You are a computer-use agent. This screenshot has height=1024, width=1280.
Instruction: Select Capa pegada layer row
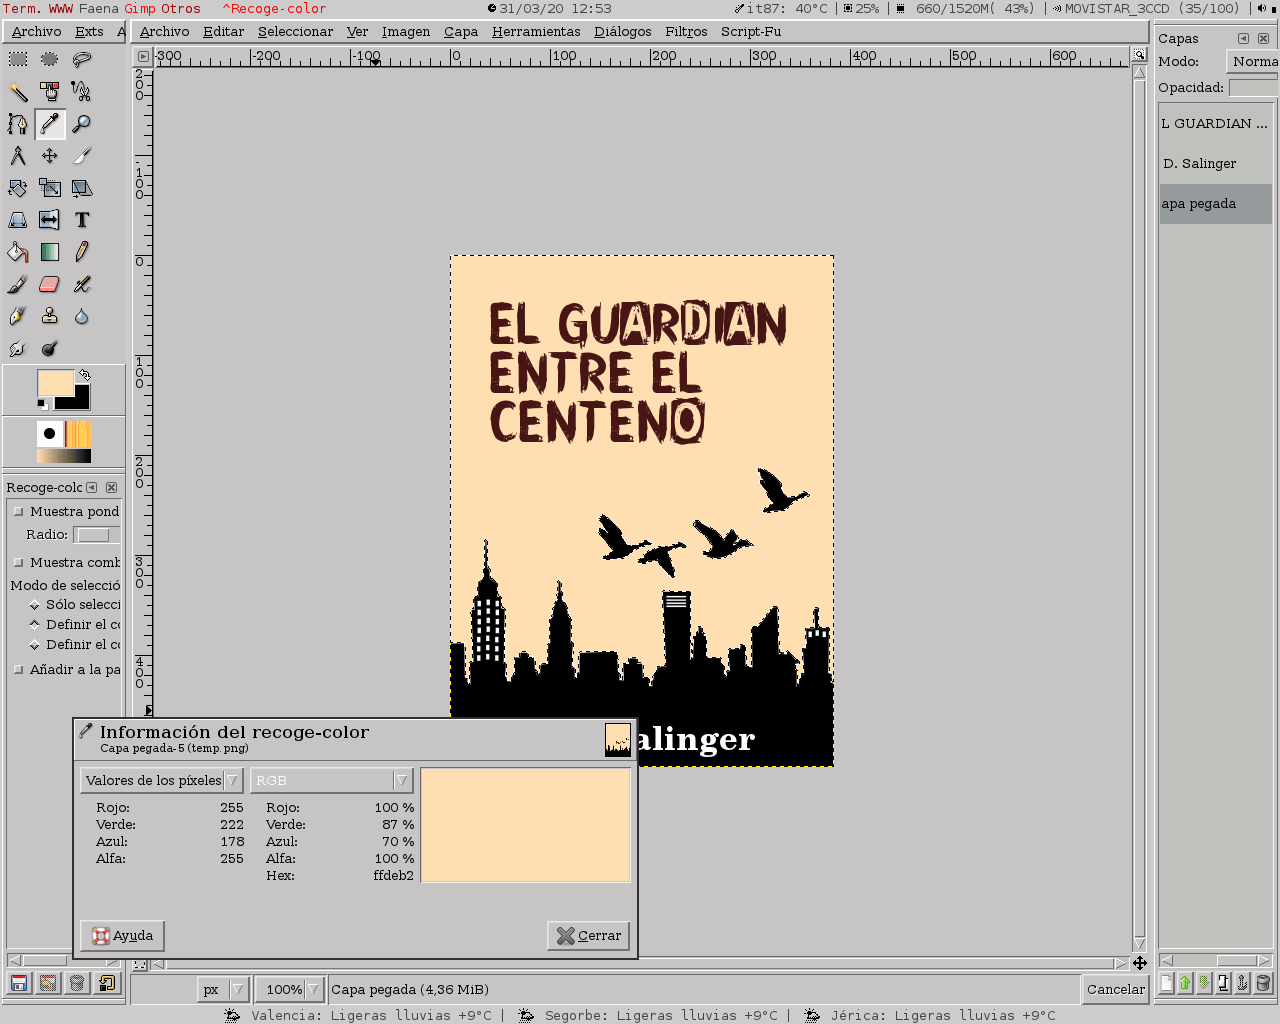[1216, 204]
